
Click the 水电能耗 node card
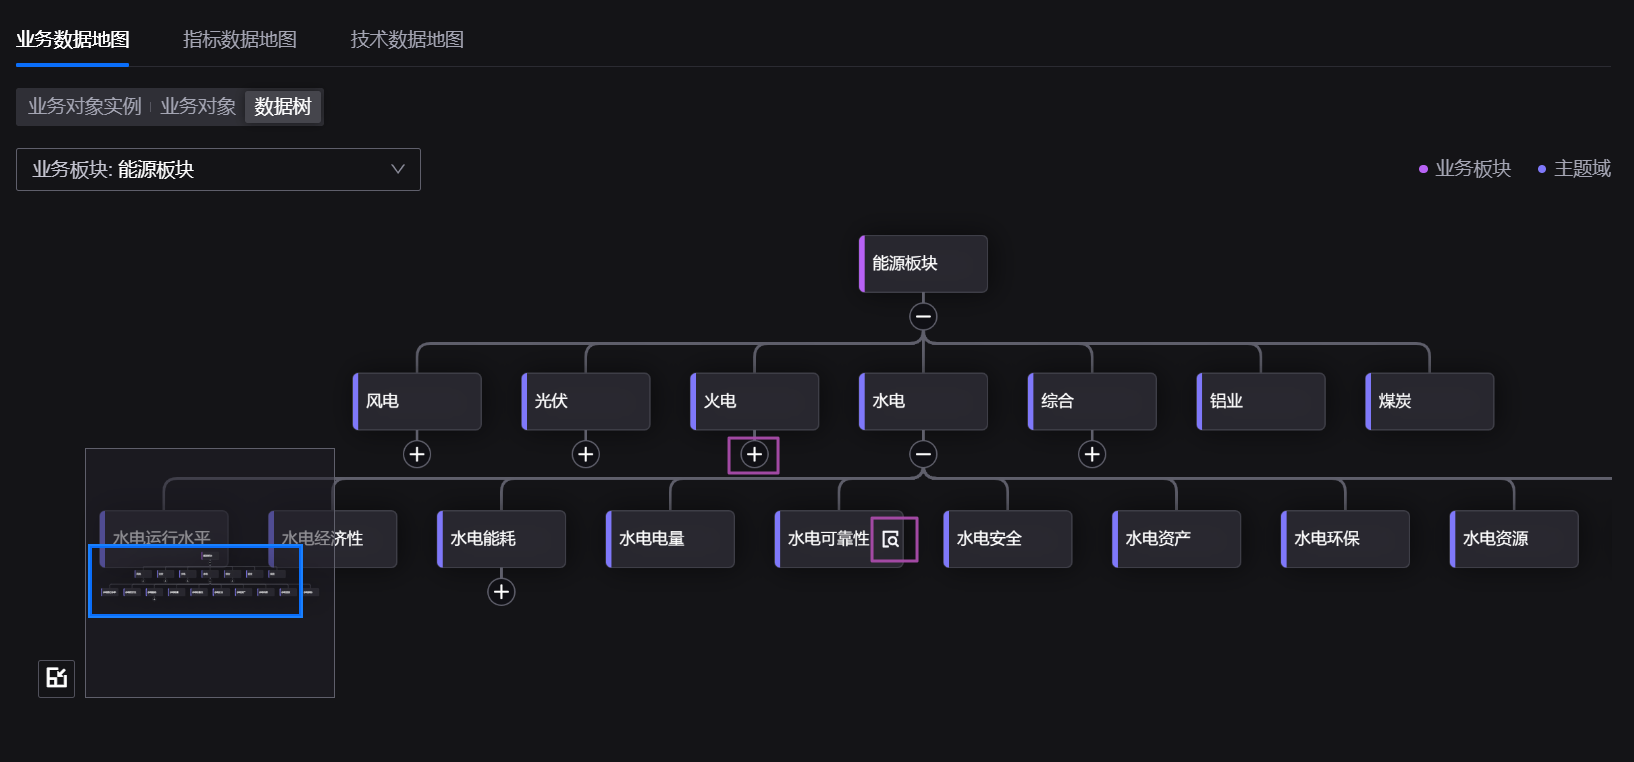click(x=501, y=539)
